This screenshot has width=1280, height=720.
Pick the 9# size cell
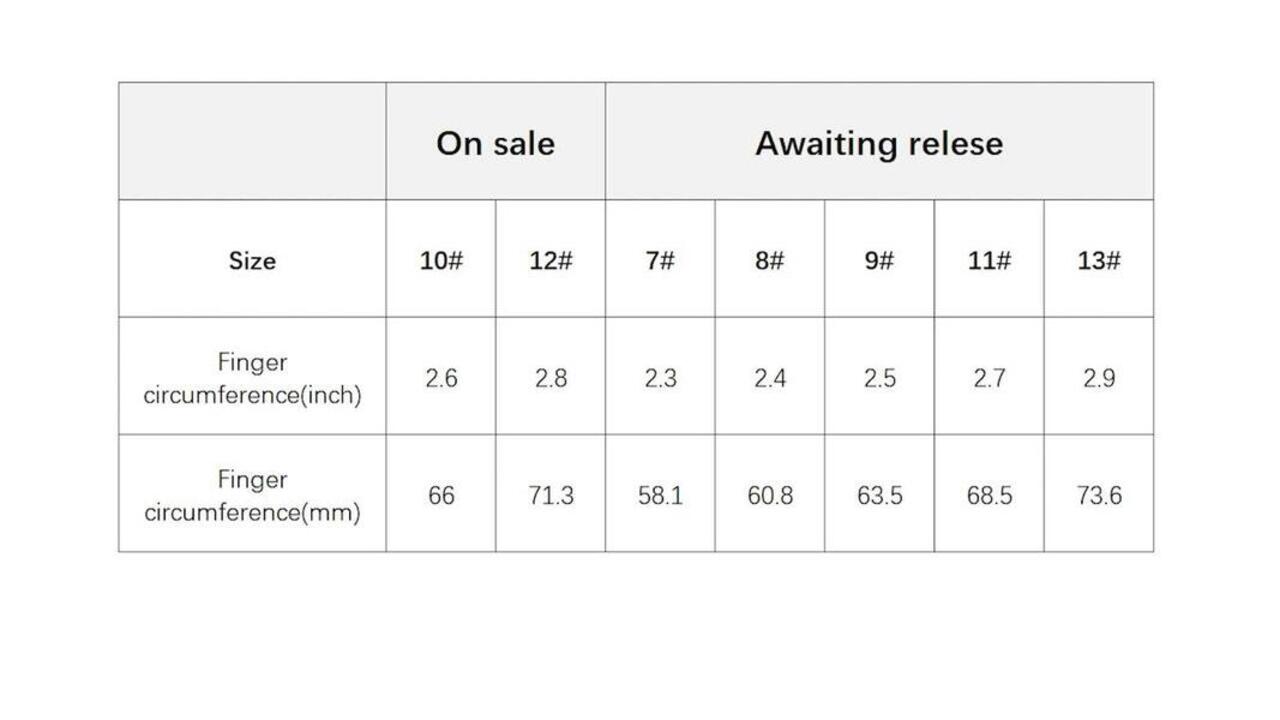pyautogui.click(x=879, y=260)
